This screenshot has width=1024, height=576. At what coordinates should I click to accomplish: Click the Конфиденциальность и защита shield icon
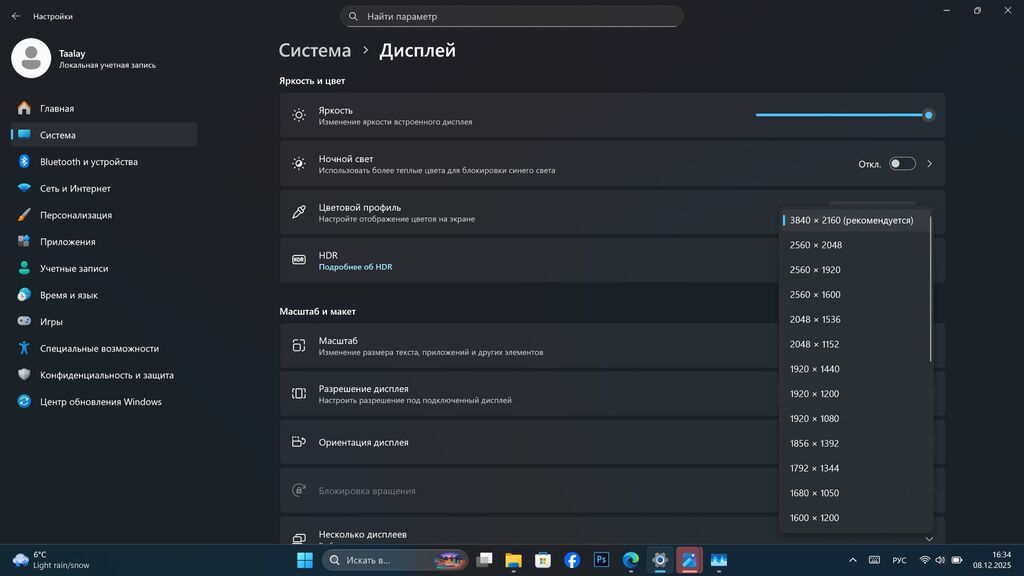24,375
